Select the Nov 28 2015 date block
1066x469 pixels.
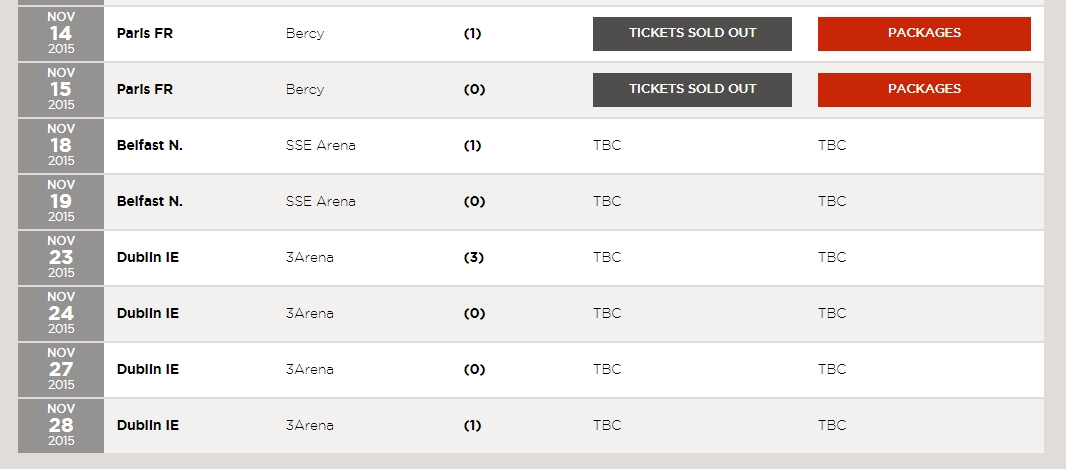[61, 425]
